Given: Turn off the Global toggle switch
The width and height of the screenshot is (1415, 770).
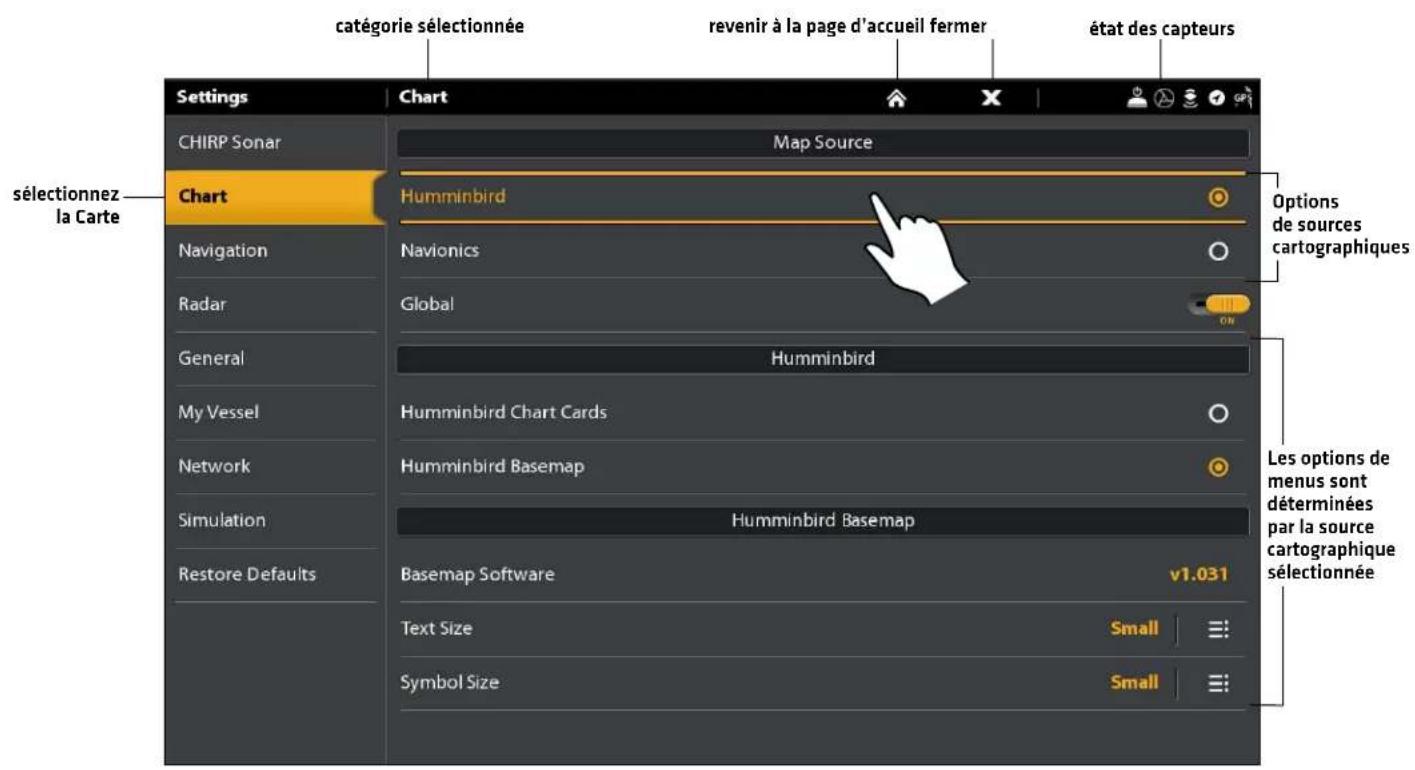Looking at the screenshot, I should [1220, 305].
